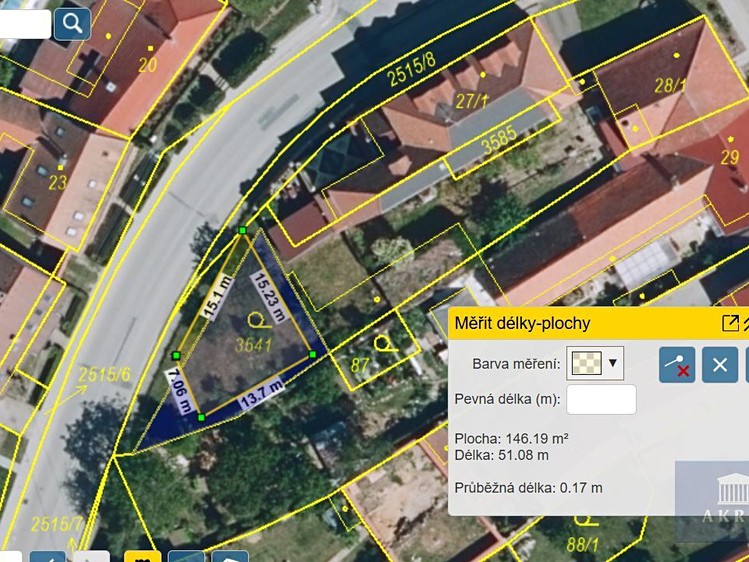Open the Barva měření color dropdown arrow
This screenshot has width=749, height=562.
coord(613,363)
